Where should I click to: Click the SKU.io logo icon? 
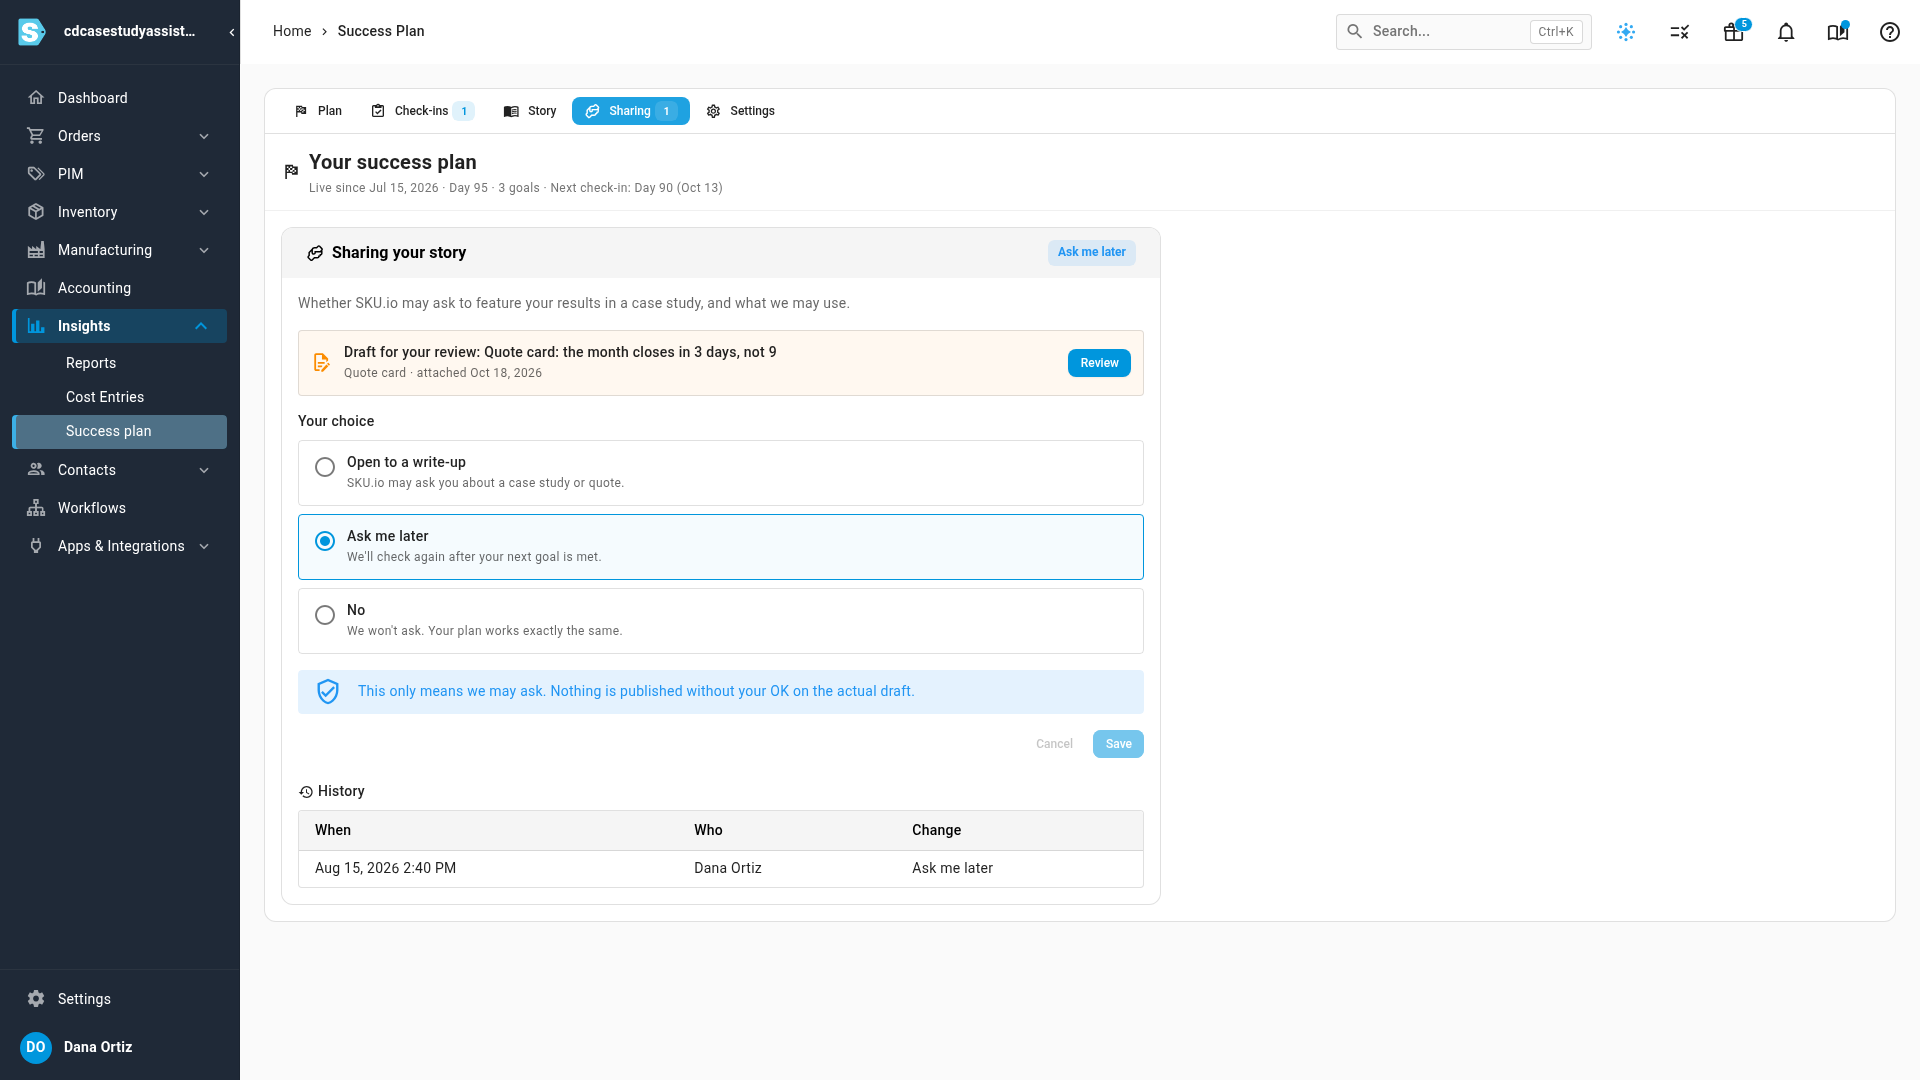point(32,32)
